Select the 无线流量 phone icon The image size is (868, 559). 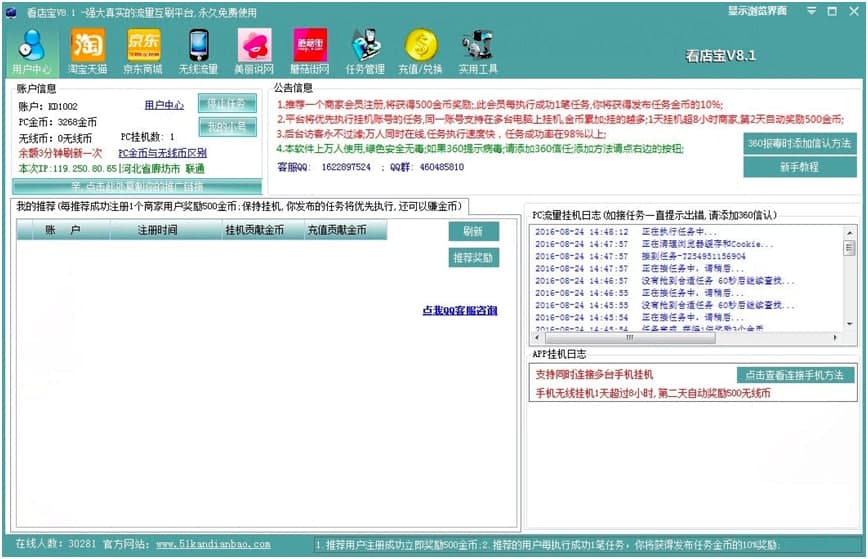(198, 51)
